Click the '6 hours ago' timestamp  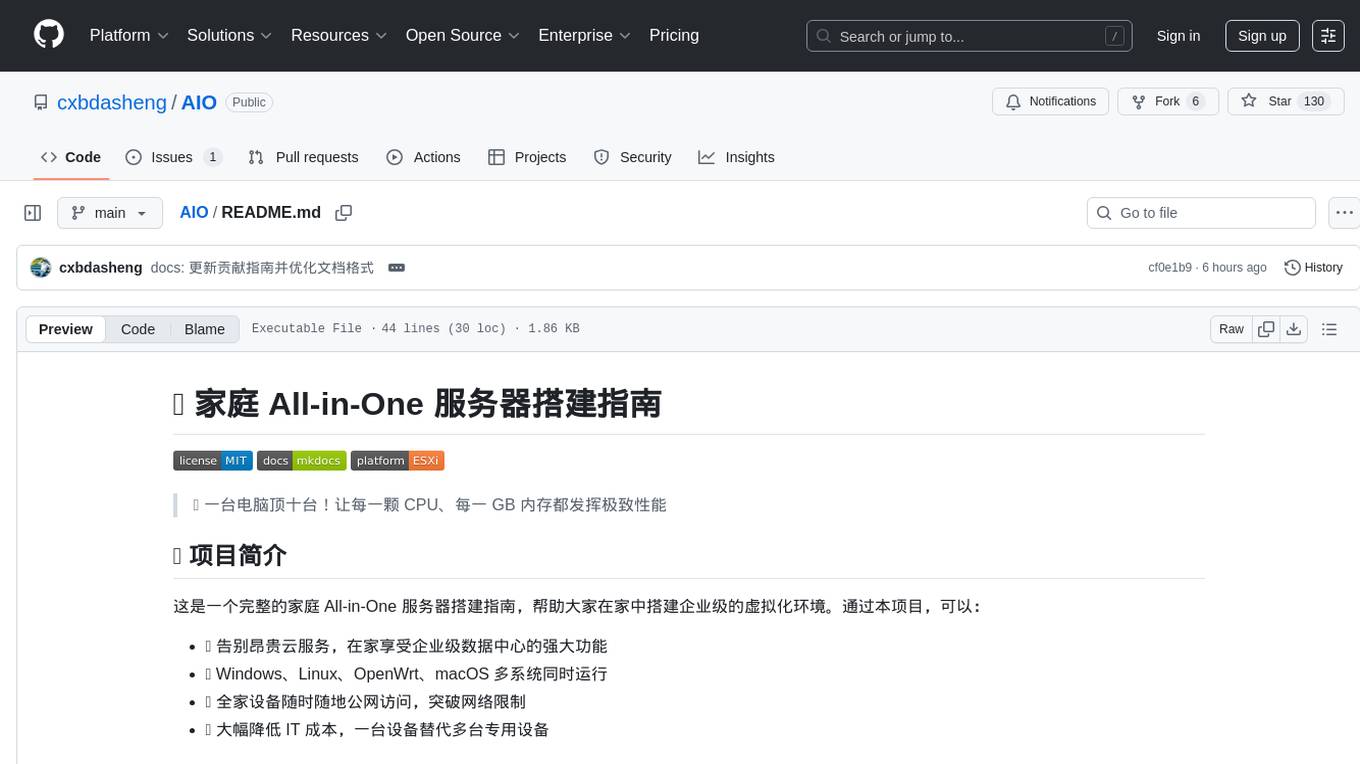(x=1234, y=268)
